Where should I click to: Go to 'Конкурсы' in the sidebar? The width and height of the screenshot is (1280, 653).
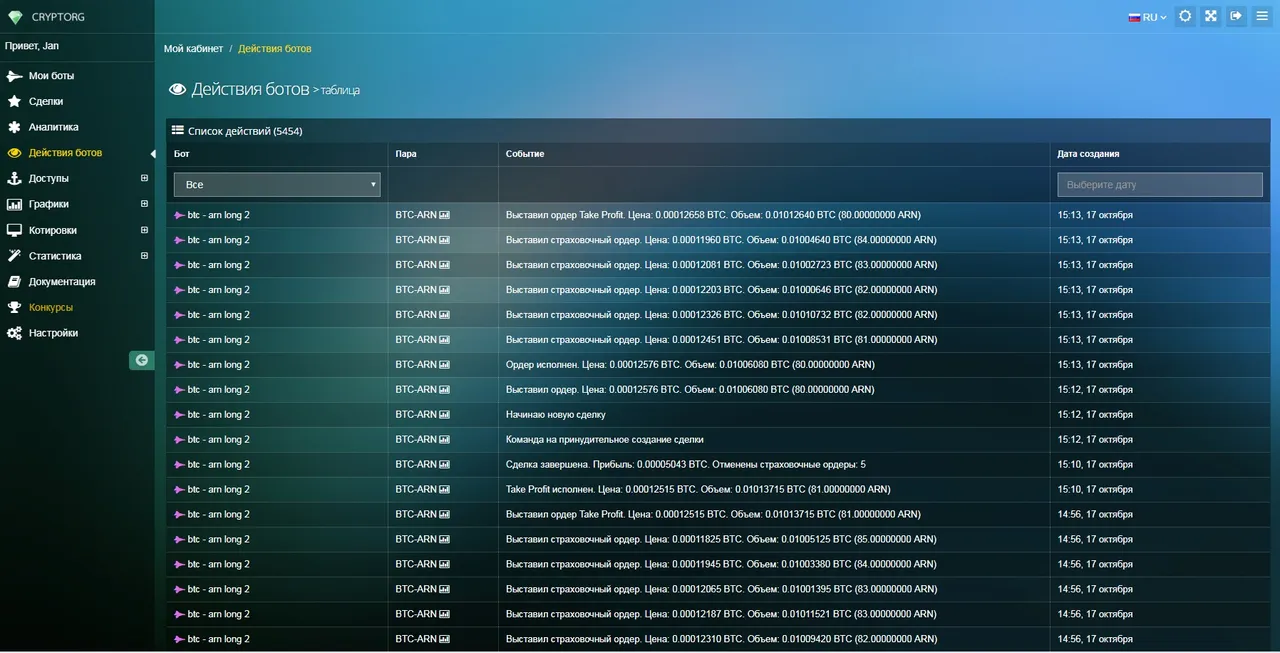(x=51, y=307)
